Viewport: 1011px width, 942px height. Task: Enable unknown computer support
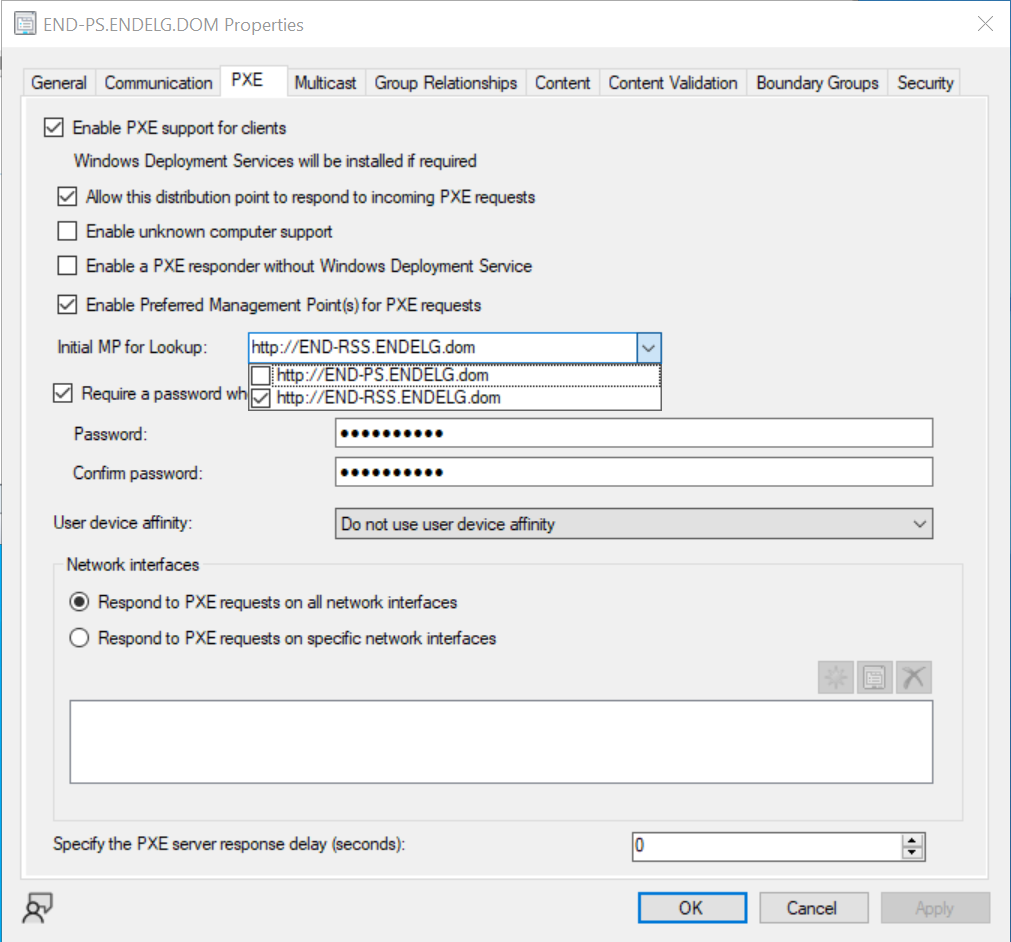click(67, 231)
